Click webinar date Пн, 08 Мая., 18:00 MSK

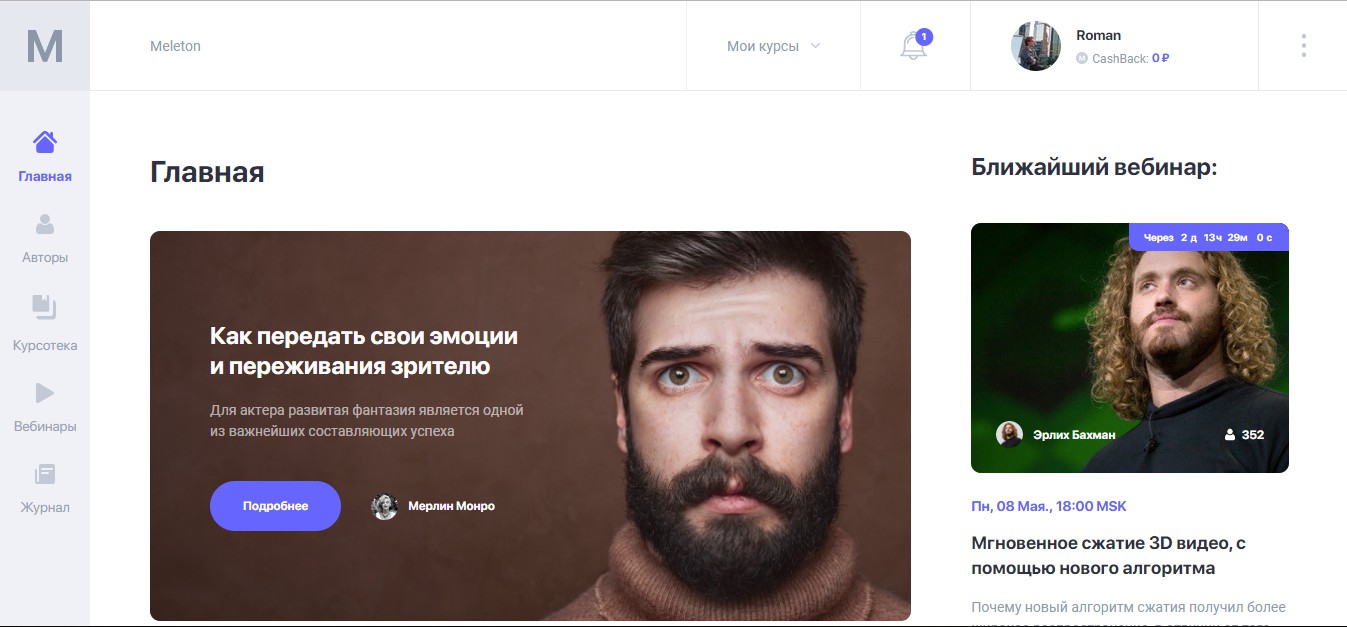[1049, 506]
